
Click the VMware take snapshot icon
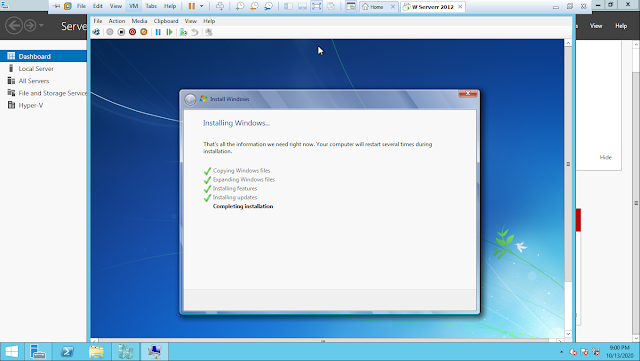tap(240, 6)
